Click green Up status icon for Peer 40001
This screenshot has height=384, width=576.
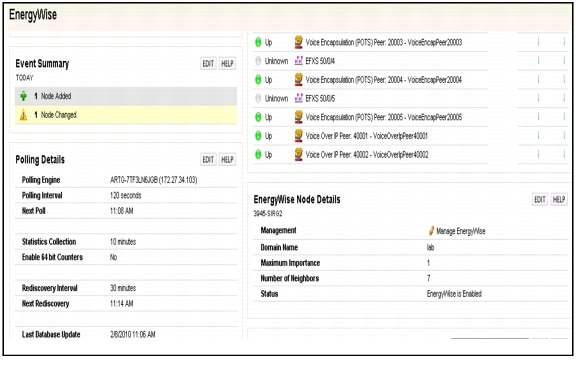pyautogui.click(x=258, y=136)
